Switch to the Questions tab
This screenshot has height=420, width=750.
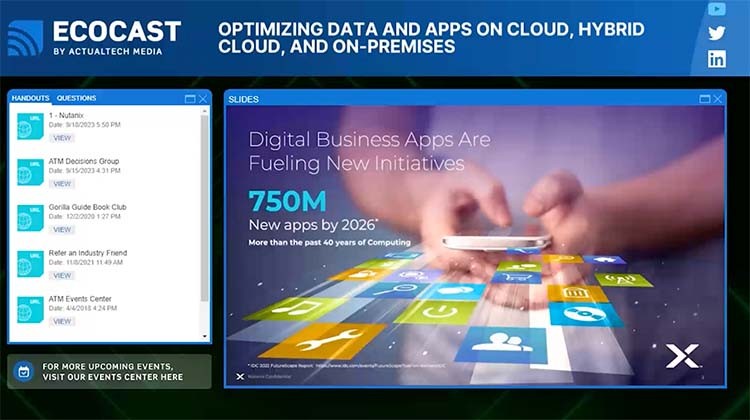76,98
